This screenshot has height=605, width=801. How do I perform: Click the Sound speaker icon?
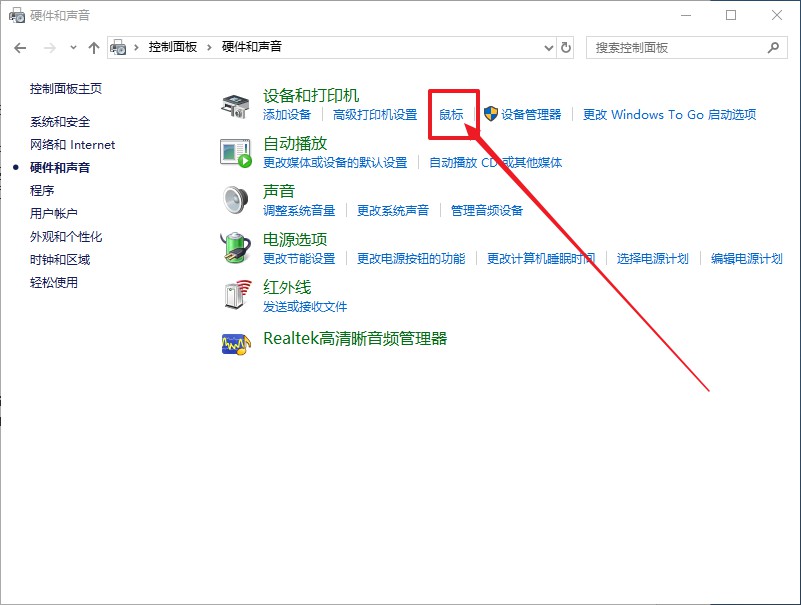[235, 200]
